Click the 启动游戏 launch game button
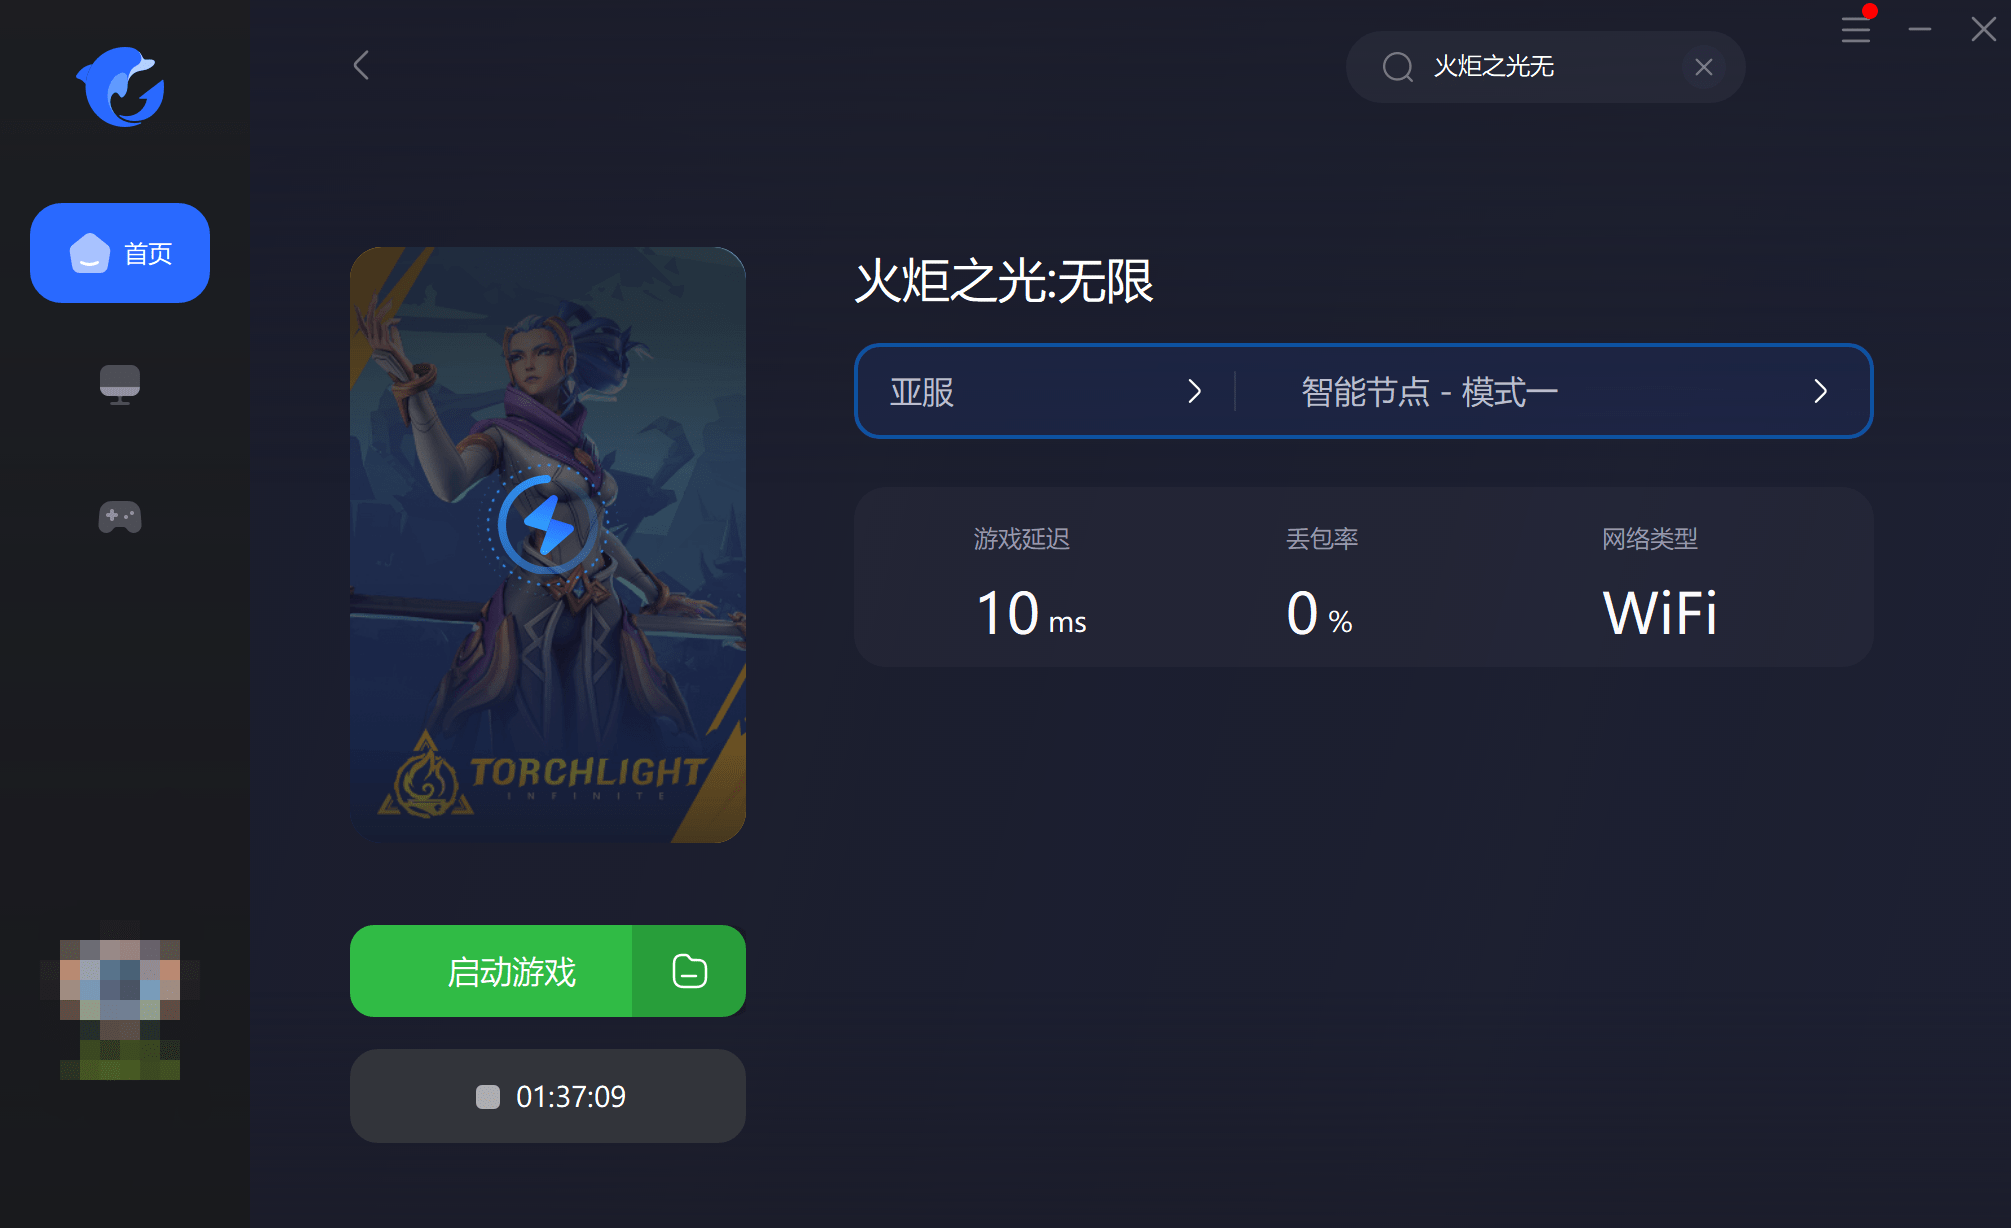Screen dimensions: 2011x1228 (x=510, y=971)
